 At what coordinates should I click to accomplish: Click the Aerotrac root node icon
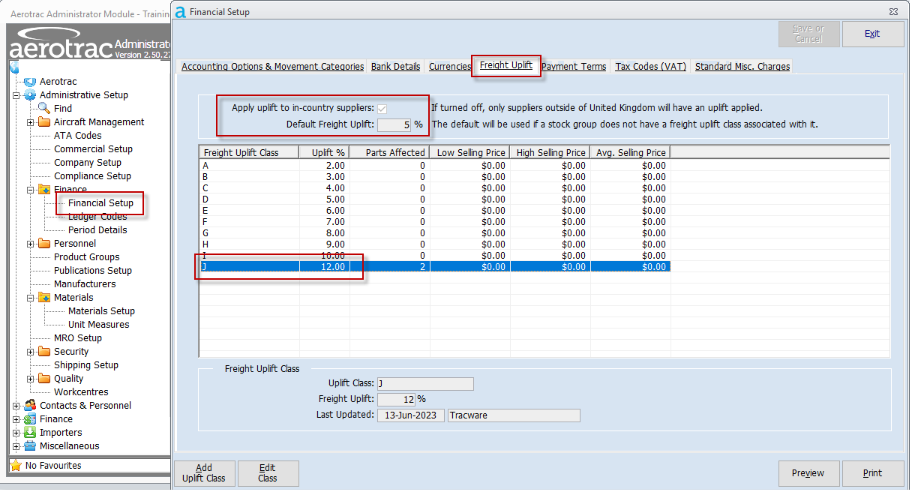pyautogui.click(x=29, y=81)
